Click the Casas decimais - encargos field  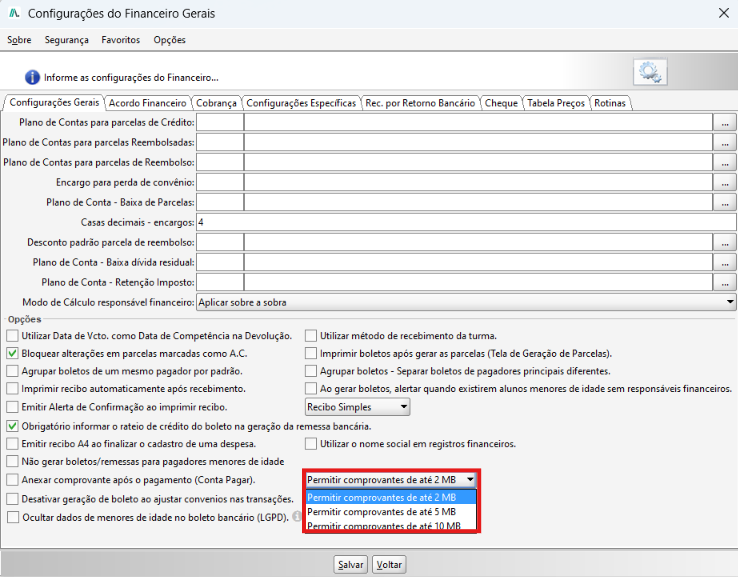pos(466,223)
